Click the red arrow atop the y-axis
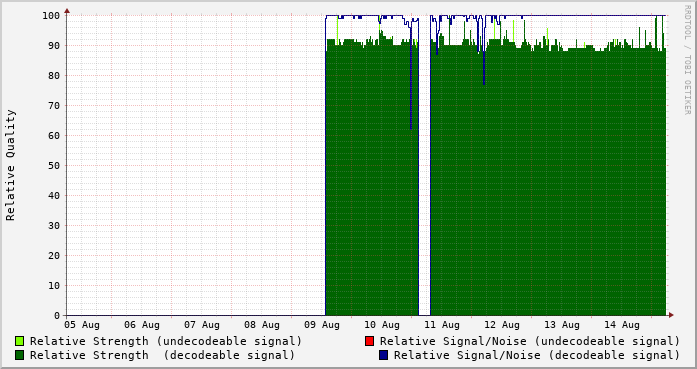697x369 pixels. point(67,11)
